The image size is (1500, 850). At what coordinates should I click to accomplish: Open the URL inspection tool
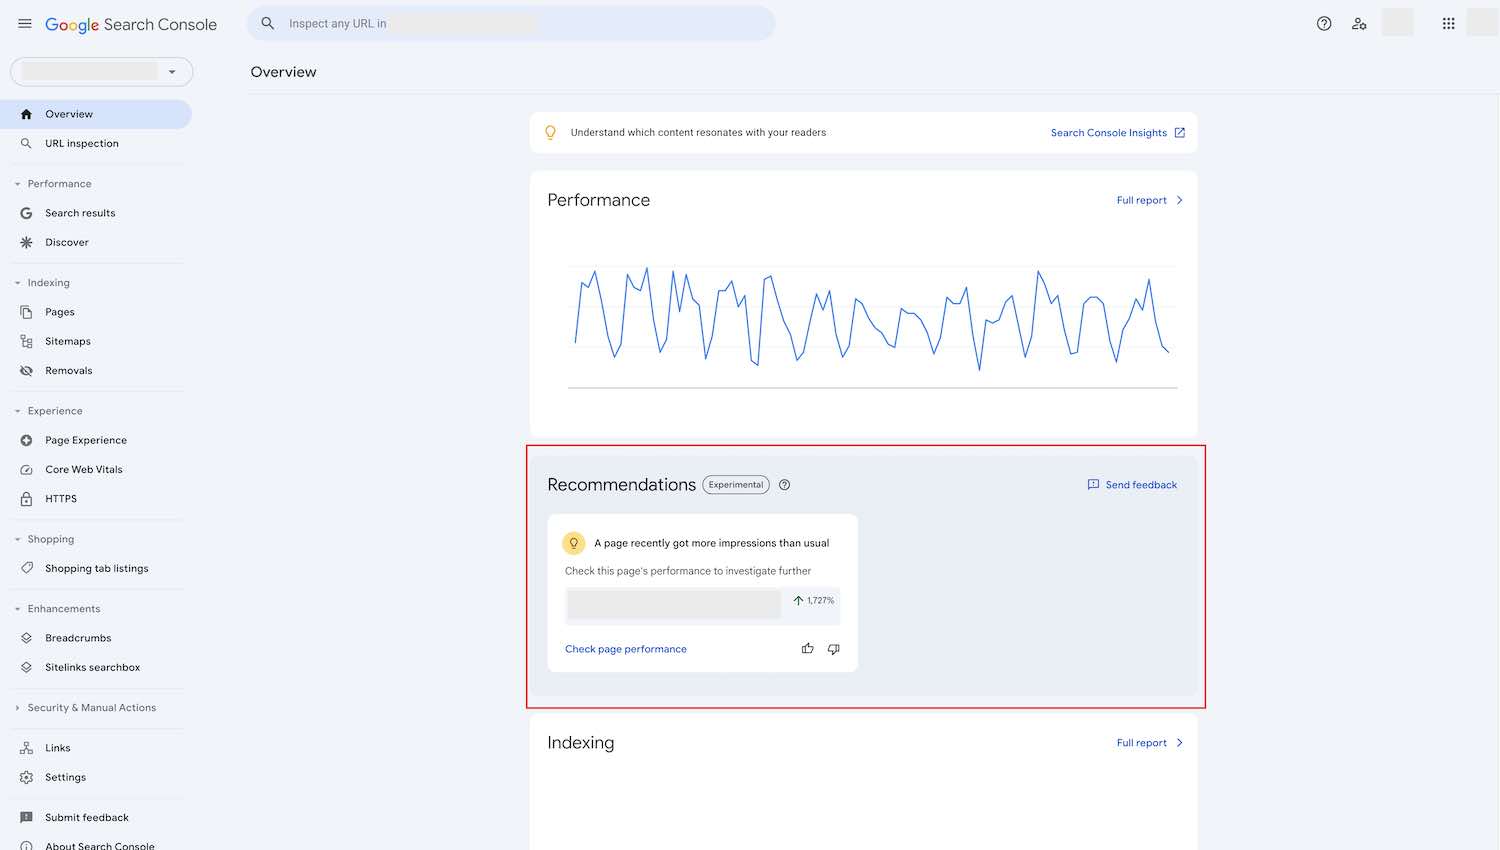(x=81, y=143)
